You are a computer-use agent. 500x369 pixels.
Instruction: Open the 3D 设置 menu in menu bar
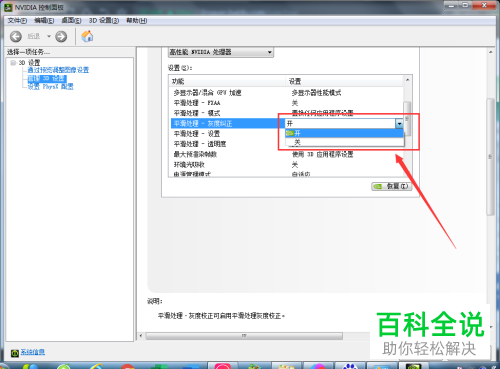click(104, 21)
